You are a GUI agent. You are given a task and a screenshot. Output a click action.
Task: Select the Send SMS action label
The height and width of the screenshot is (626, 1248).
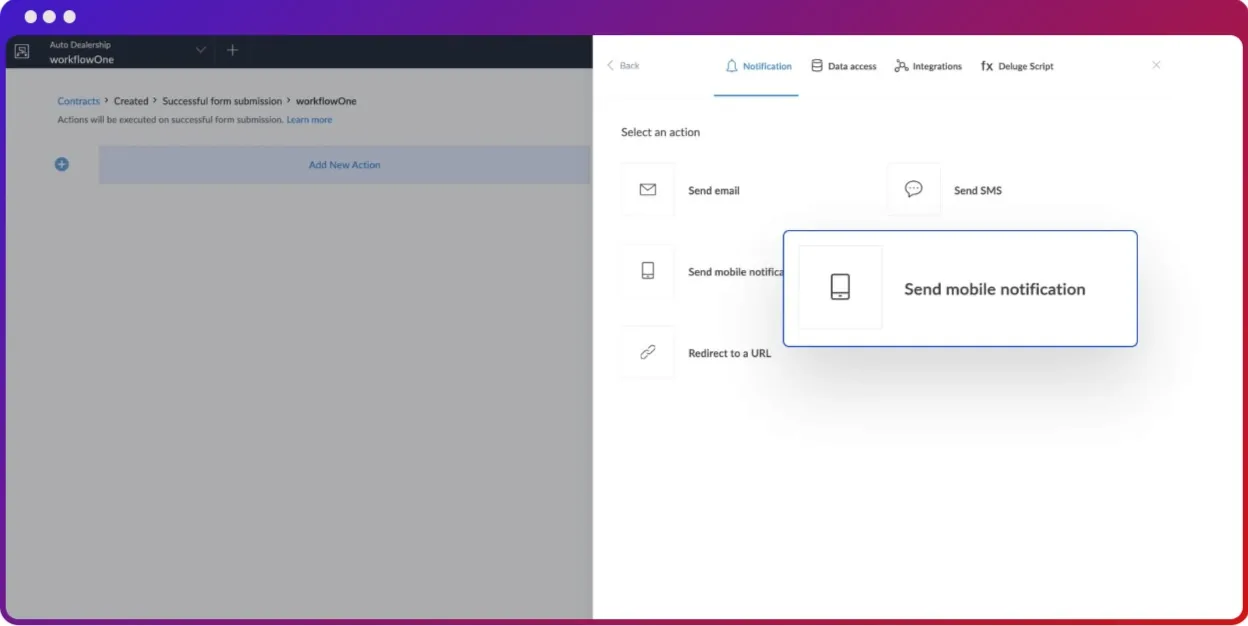point(977,190)
